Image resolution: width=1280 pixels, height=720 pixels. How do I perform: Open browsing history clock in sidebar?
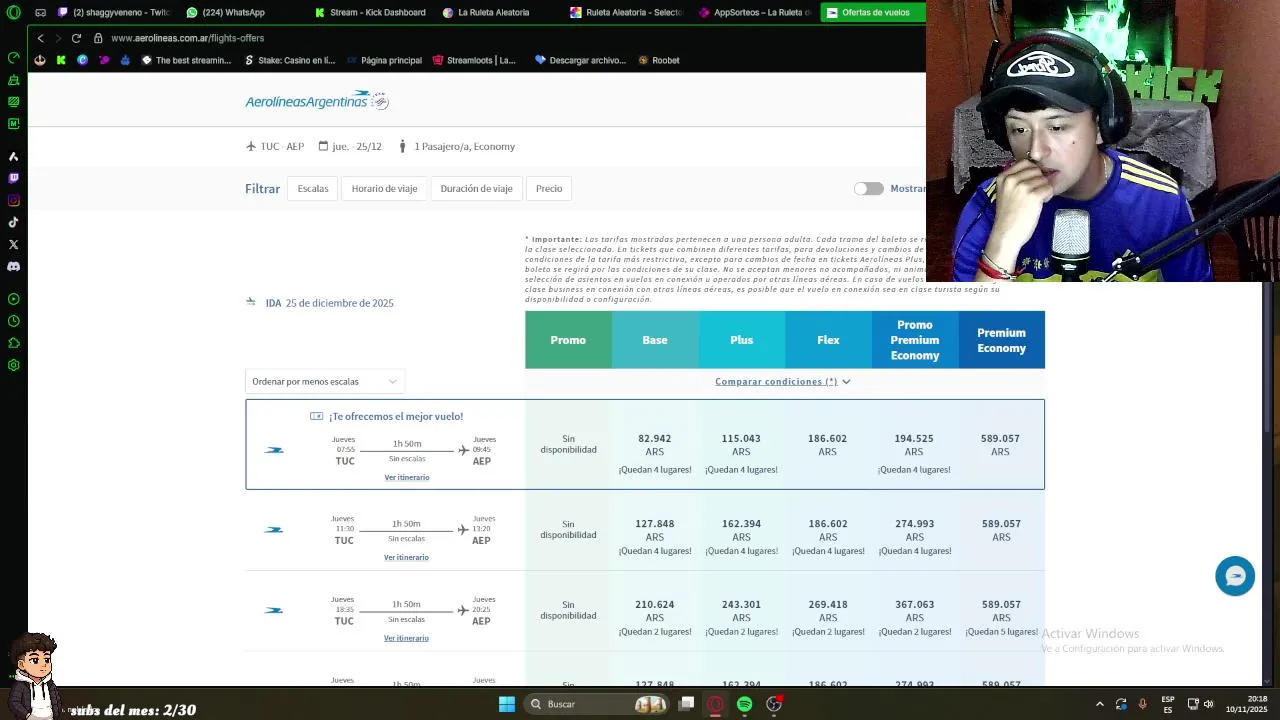tap(13, 321)
